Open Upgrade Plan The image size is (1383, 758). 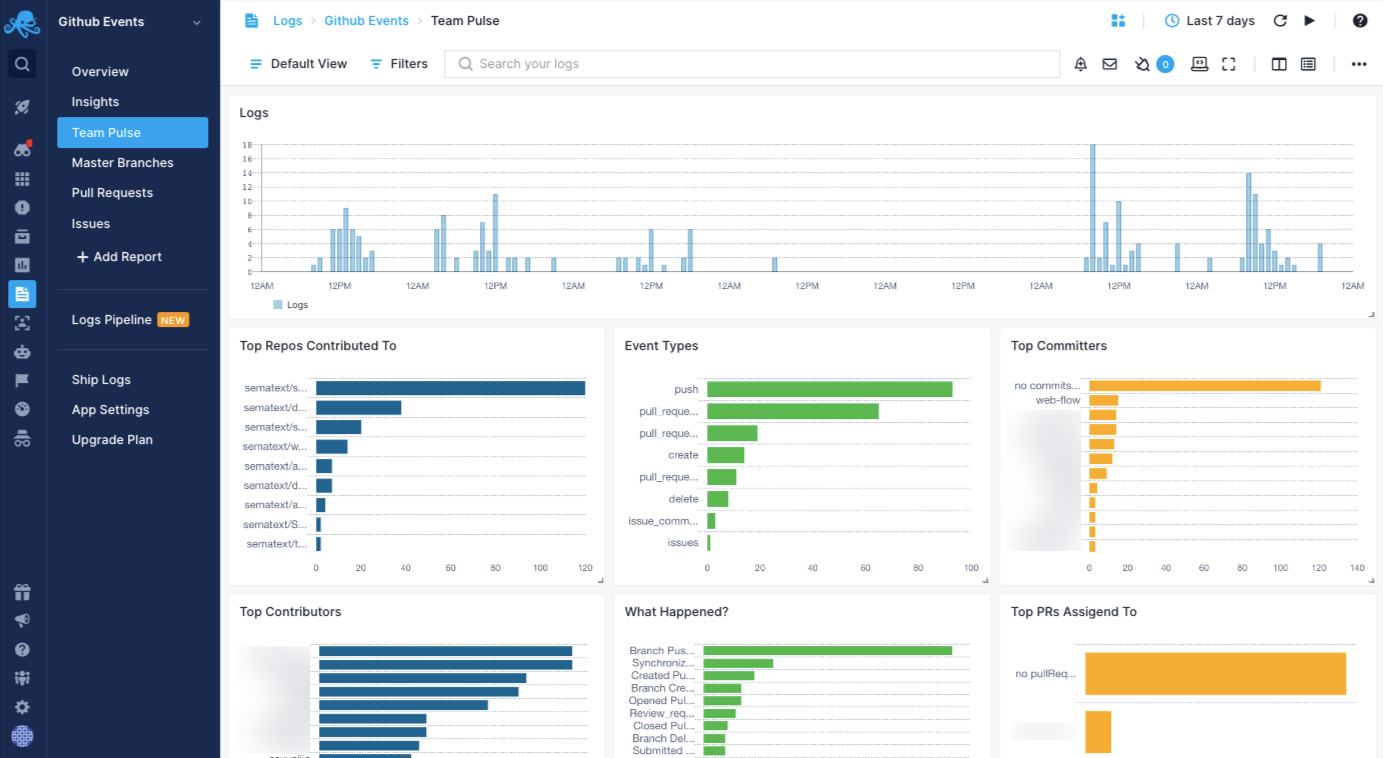click(112, 440)
